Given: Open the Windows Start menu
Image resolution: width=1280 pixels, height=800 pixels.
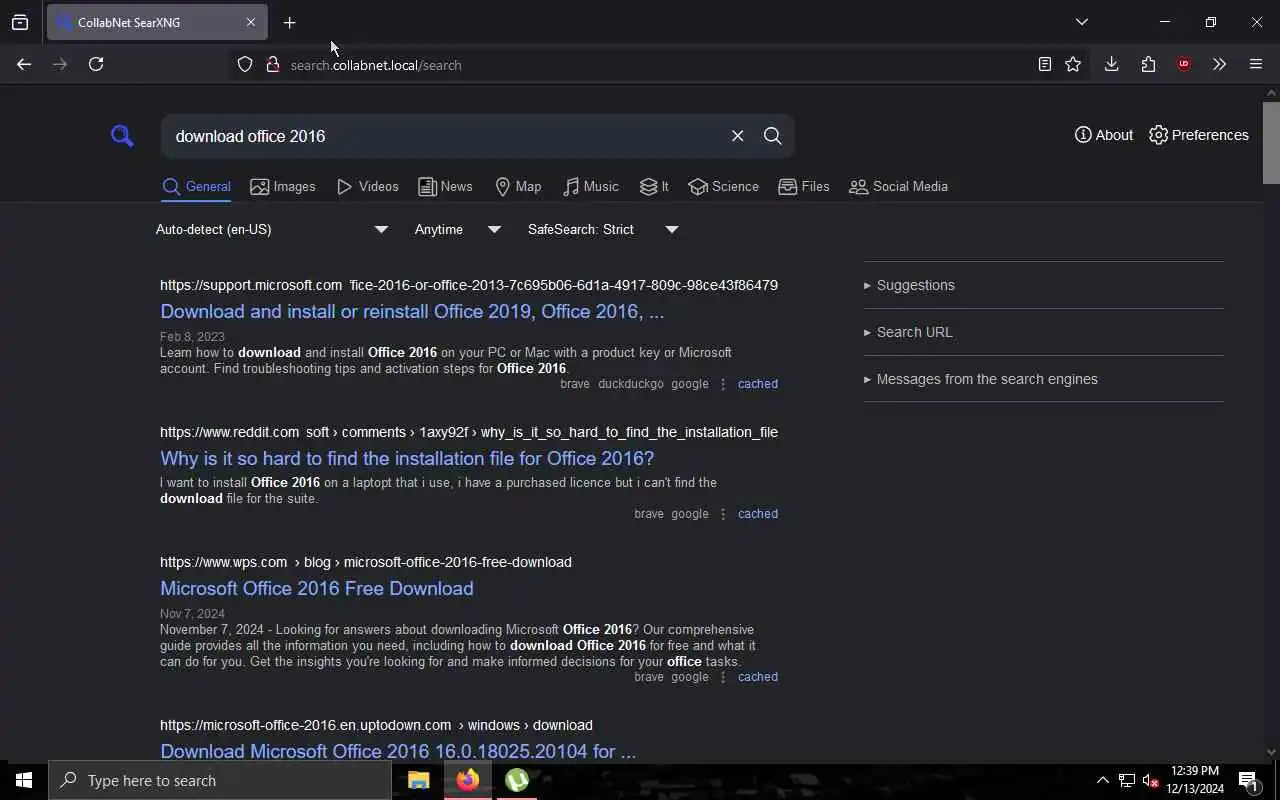Looking at the screenshot, I should point(24,780).
